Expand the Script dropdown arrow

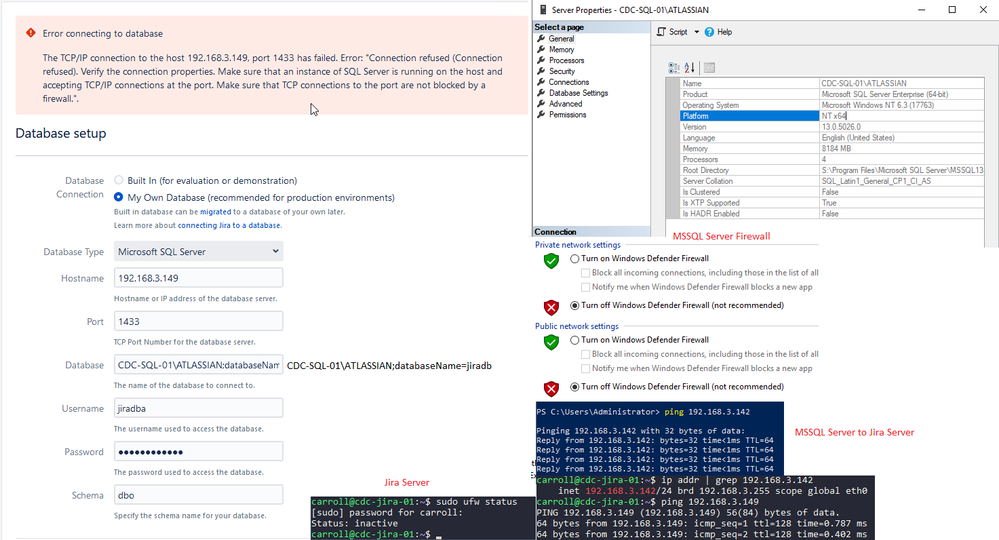coord(696,32)
